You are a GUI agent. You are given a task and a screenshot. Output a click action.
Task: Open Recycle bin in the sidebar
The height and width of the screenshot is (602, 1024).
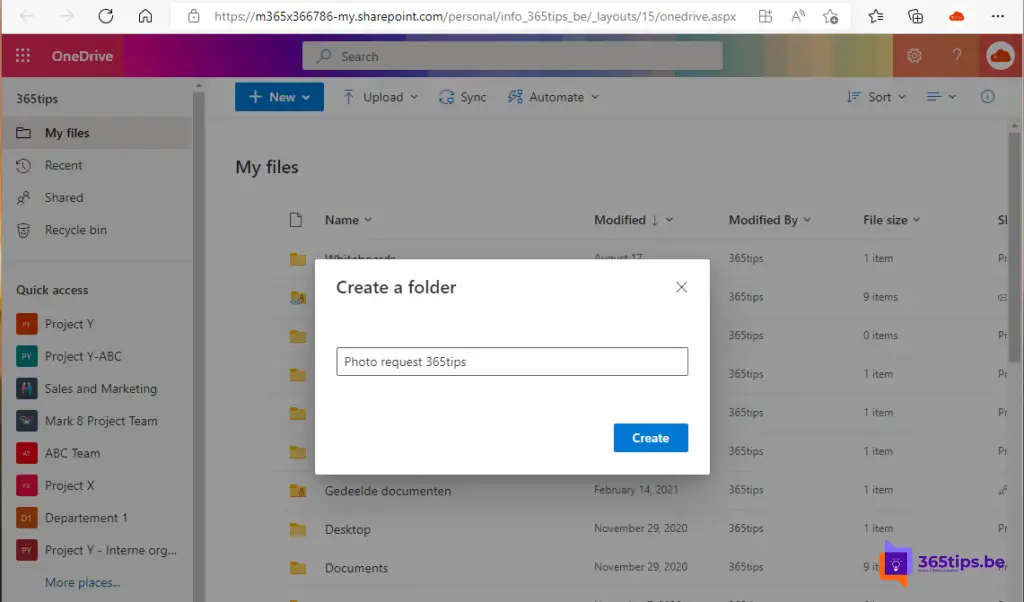tap(75, 230)
